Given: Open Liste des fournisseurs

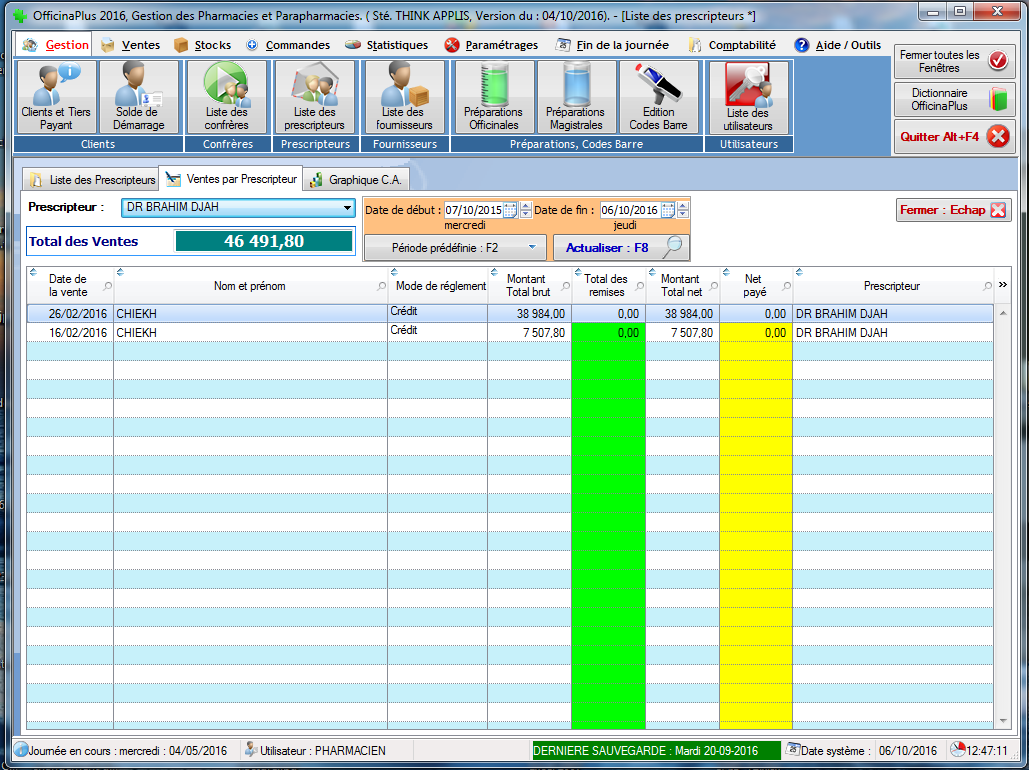Looking at the screenshot, I should click(x=404, y=97).
